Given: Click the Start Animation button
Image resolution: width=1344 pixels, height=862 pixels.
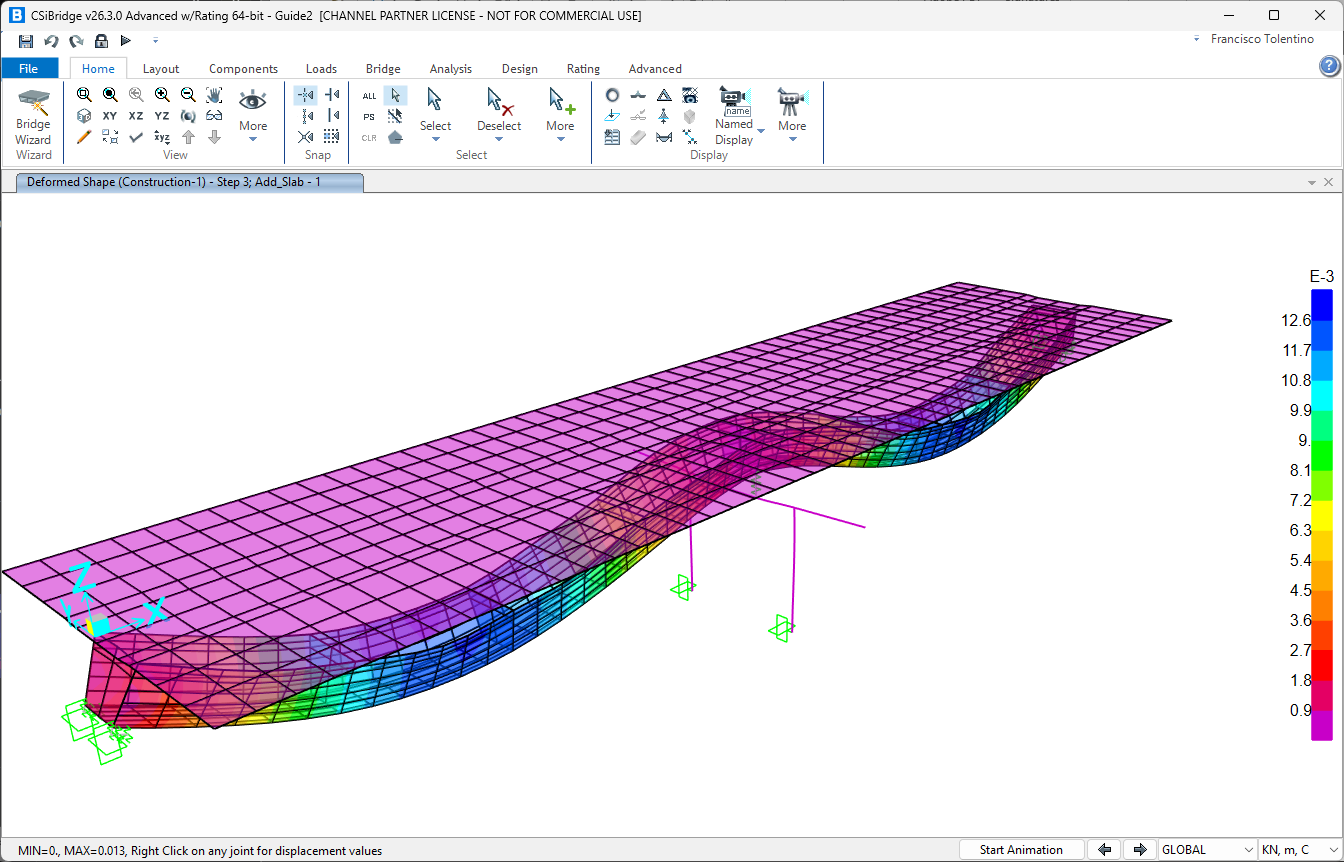Looking at the screenshot, I should pyautogui.click(x=1021, y=849).
